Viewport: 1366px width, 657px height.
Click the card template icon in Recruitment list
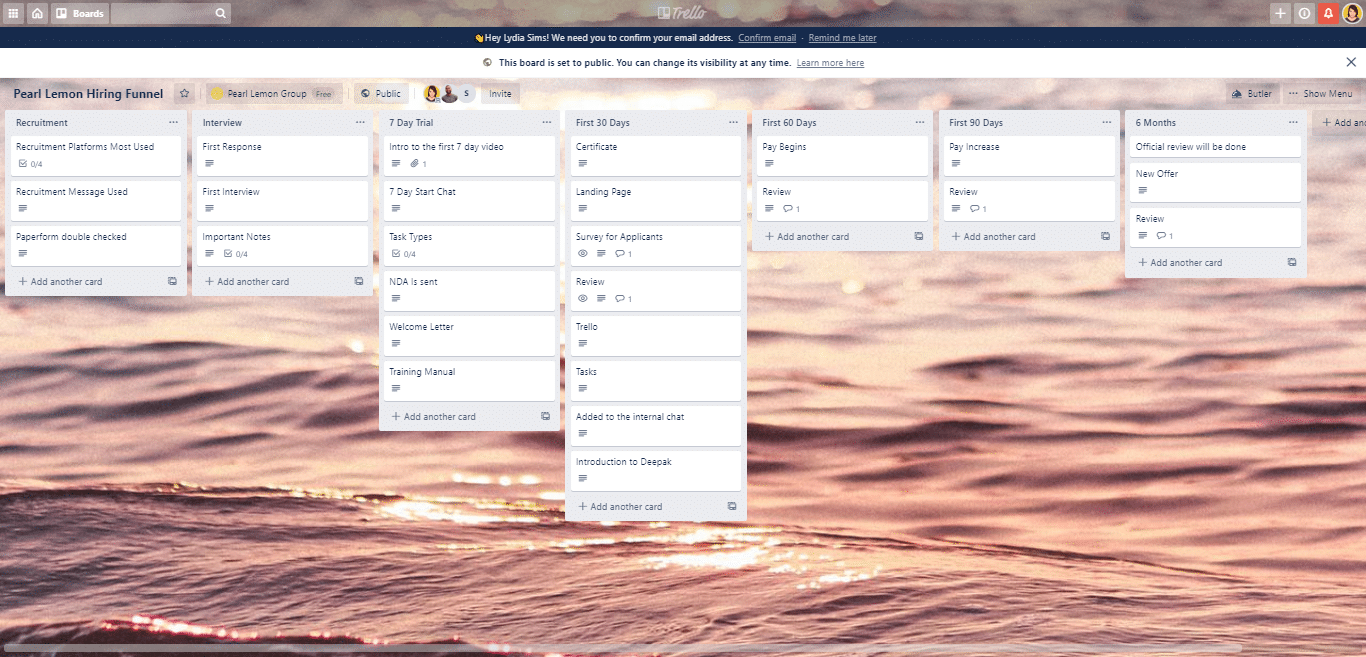click(x=172, y=282)
